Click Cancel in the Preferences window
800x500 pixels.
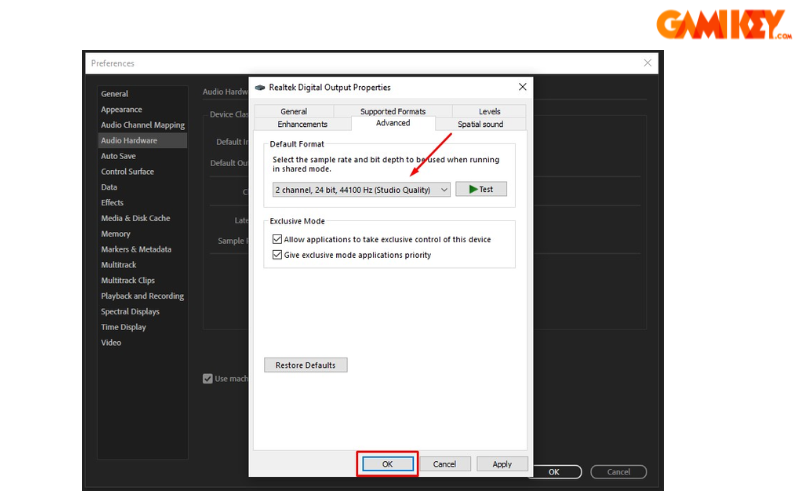618,472
